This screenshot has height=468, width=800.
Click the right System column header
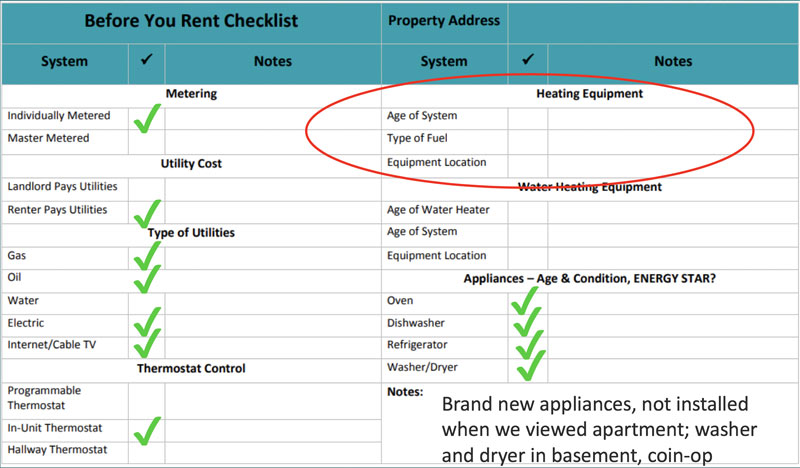444,61
